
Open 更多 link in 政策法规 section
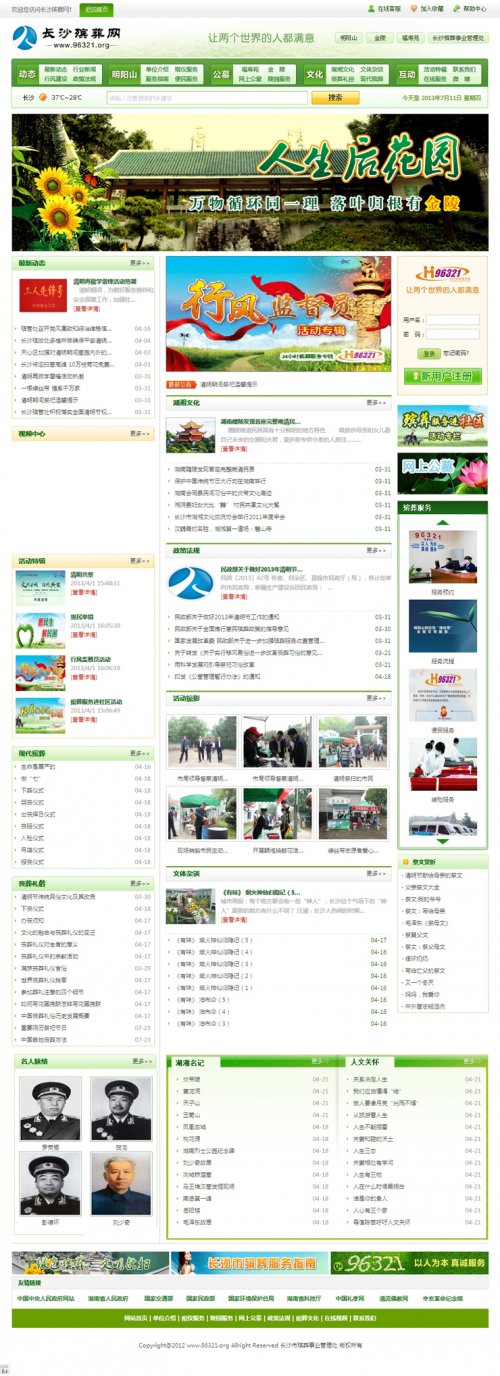point(377,550)
